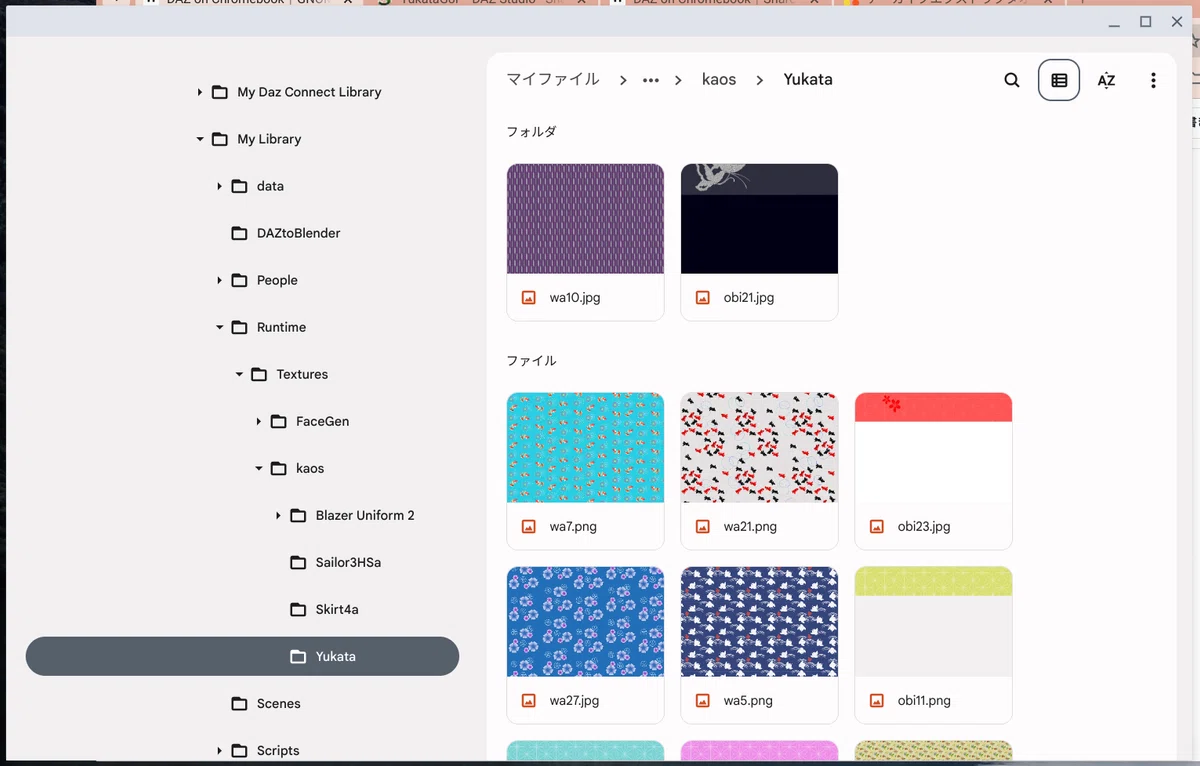Click Yukata in the breadcrumb path
This screenshot has height=766, width=1200.
808,80
